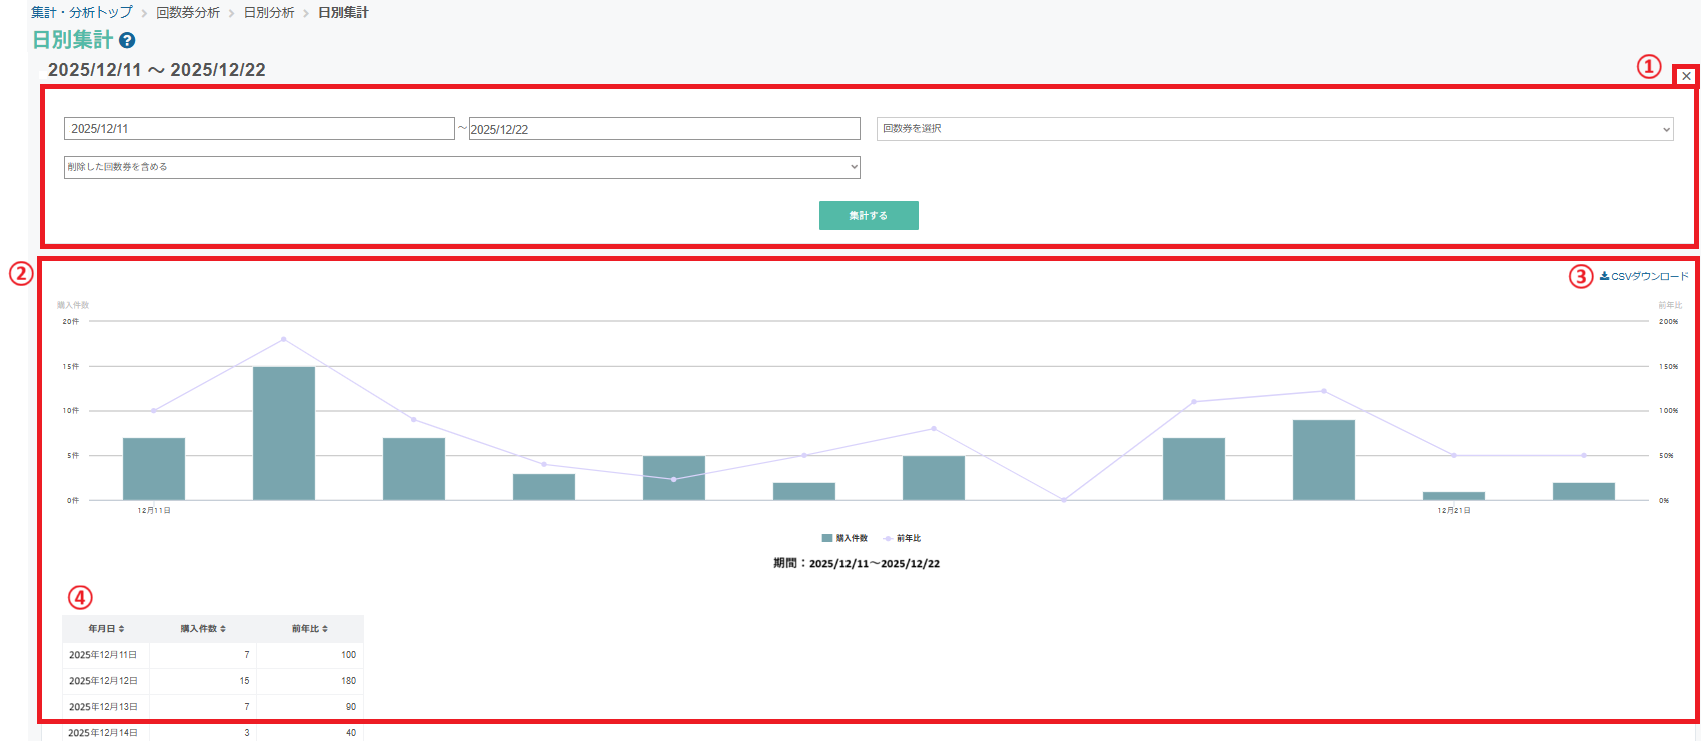The height and width of the screenshot is (741, 1701).
Task: Close the filter panel with the X icon
Action: point(1686,76)
